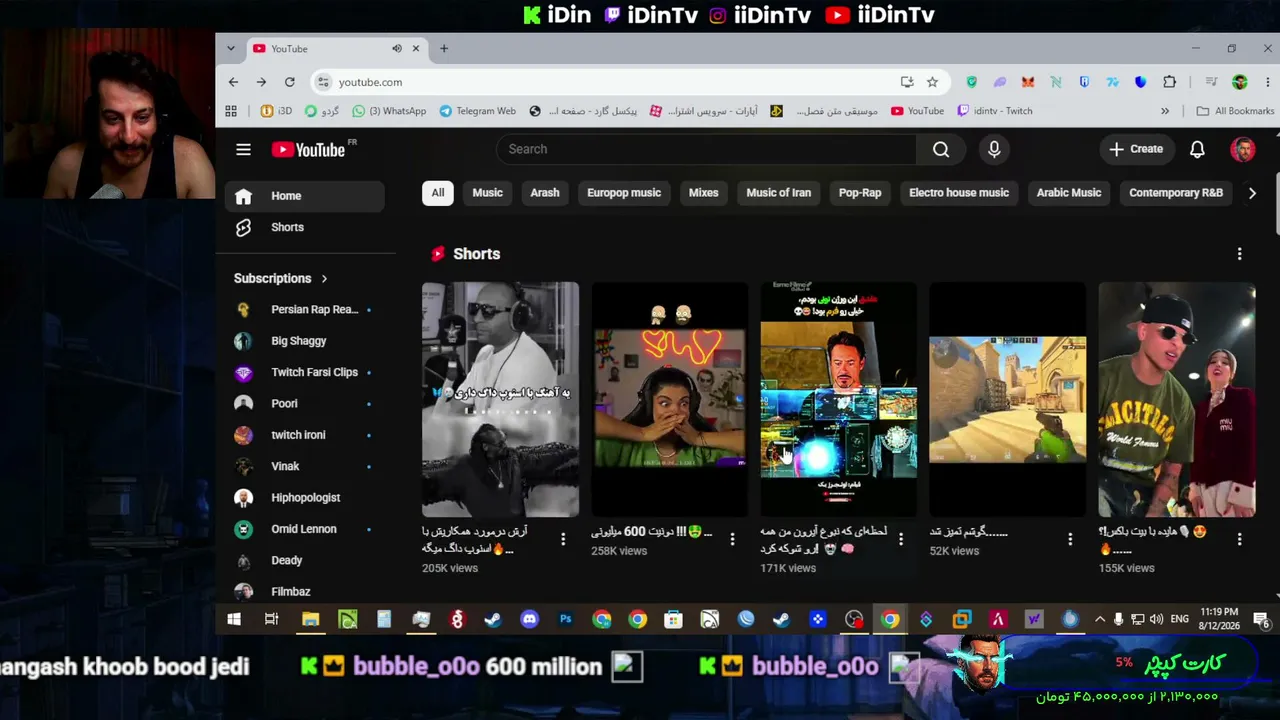Select the Arash filter chip
Viewport: 1280px width, 720px height.
click(x=545, y=193)
